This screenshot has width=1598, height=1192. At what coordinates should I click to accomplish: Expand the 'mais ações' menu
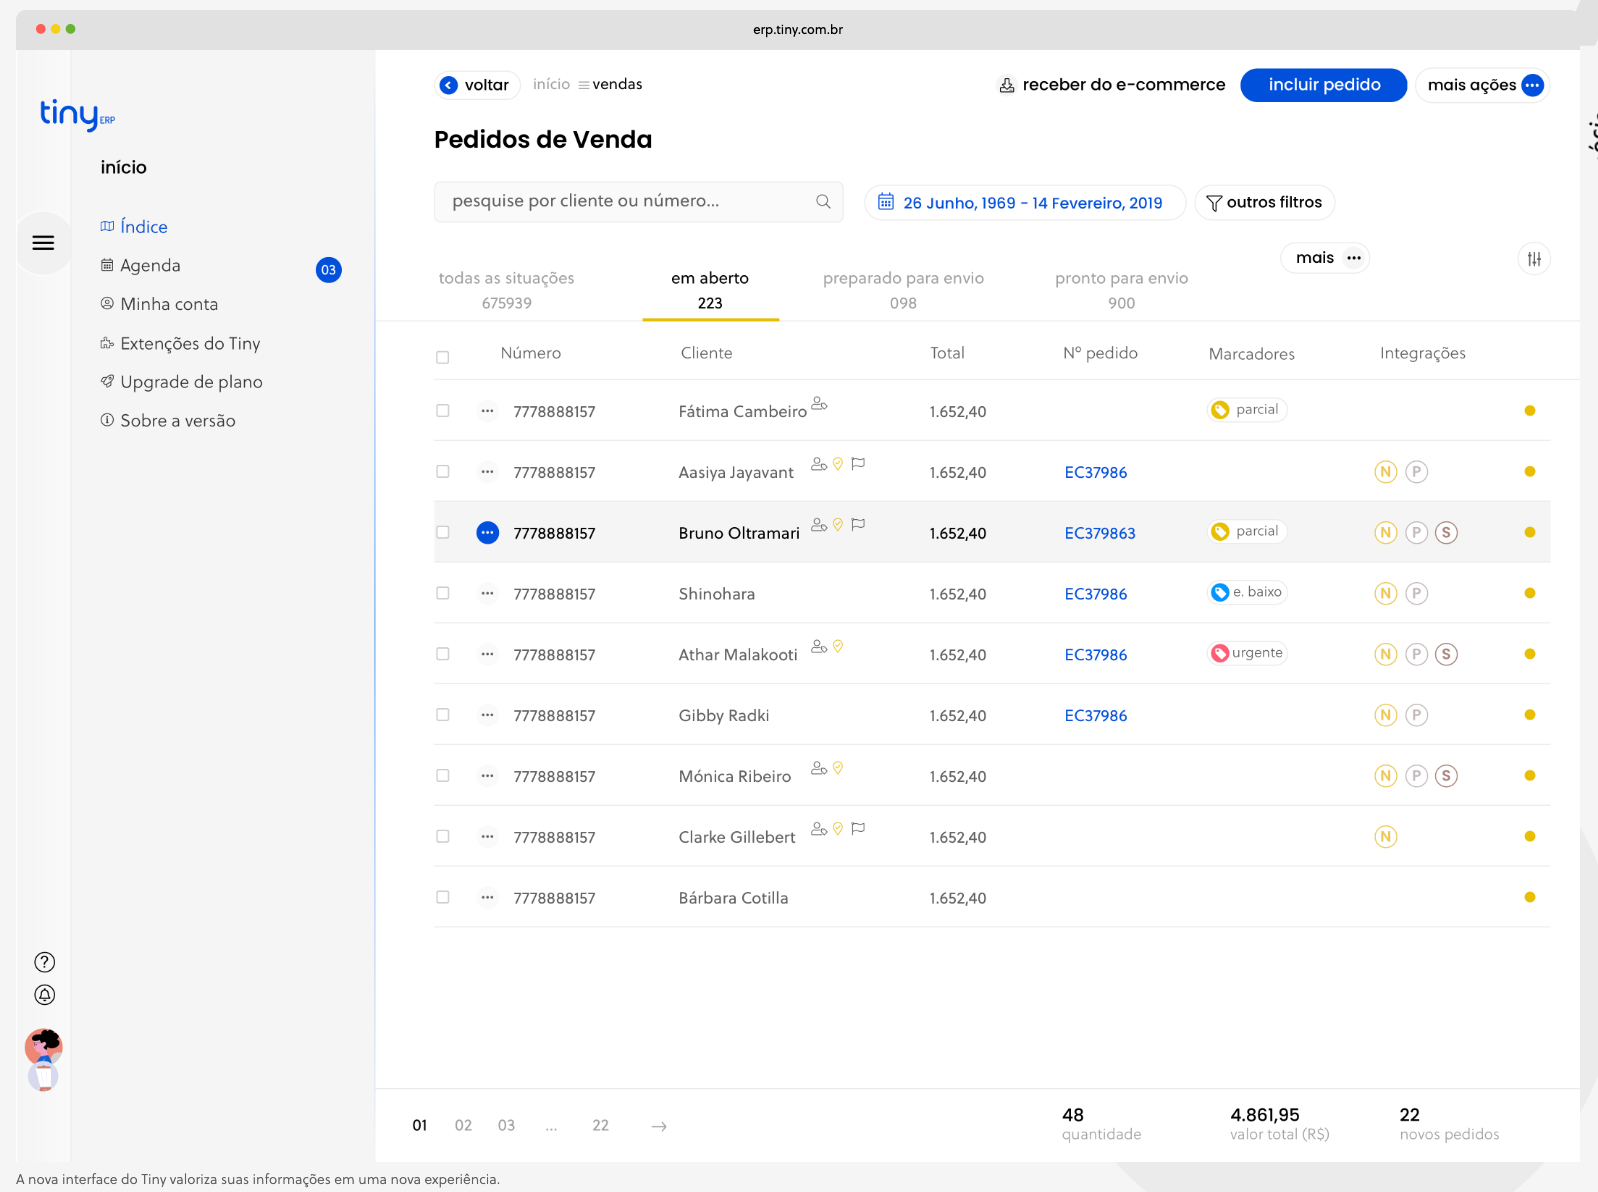coord(1484,85)
